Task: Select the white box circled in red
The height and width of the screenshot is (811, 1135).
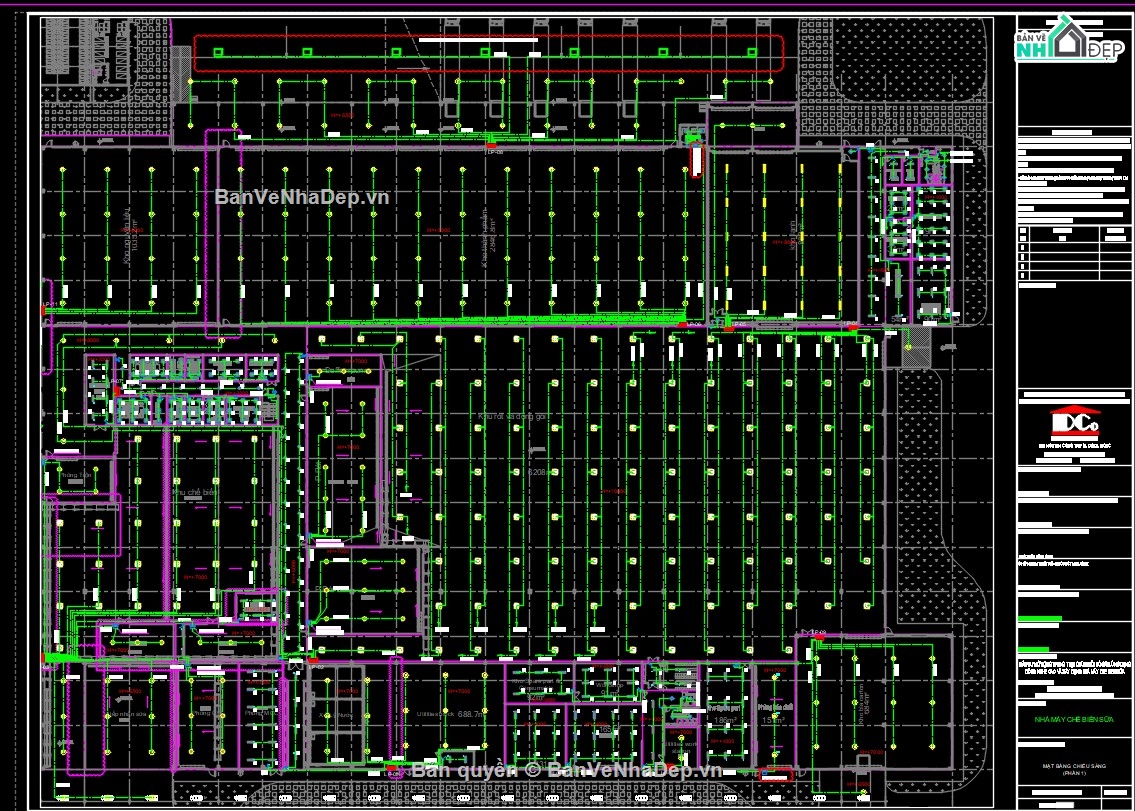Action: 696,160
